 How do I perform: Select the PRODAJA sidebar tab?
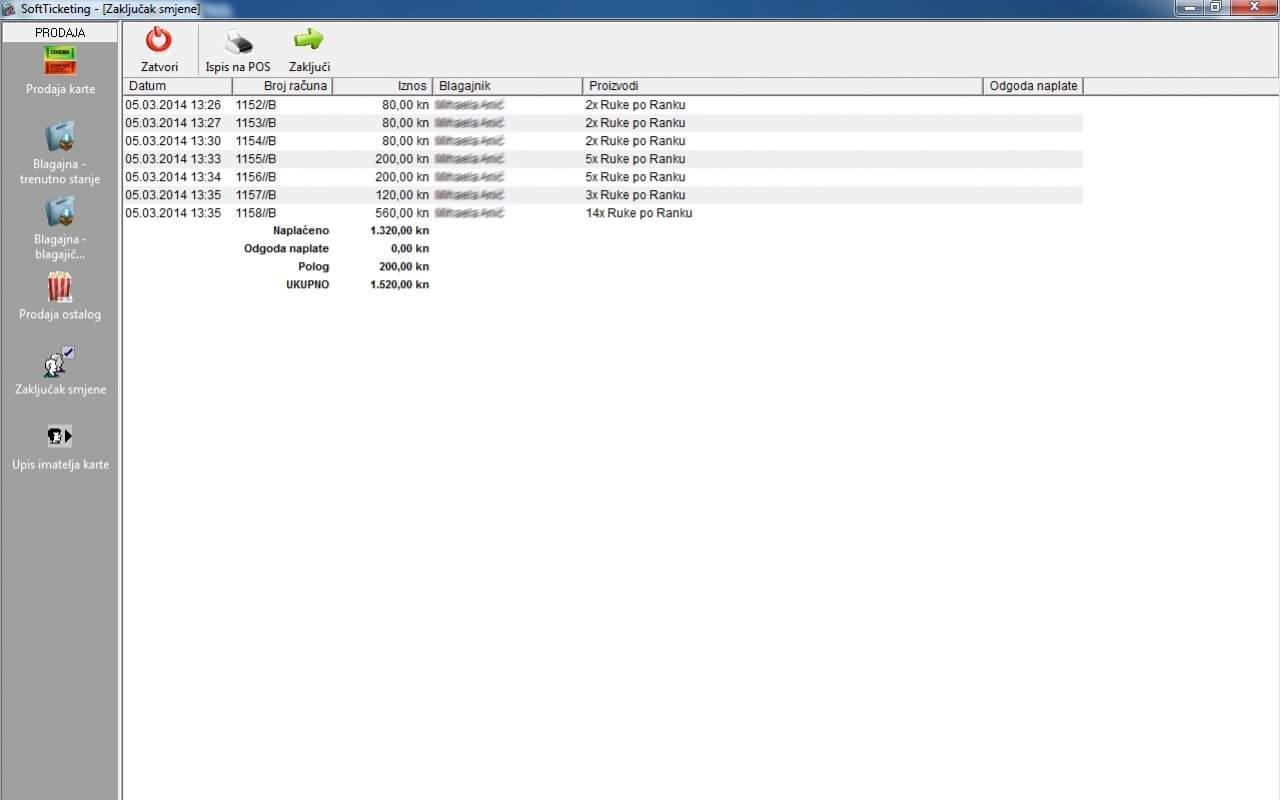[60, 32]
